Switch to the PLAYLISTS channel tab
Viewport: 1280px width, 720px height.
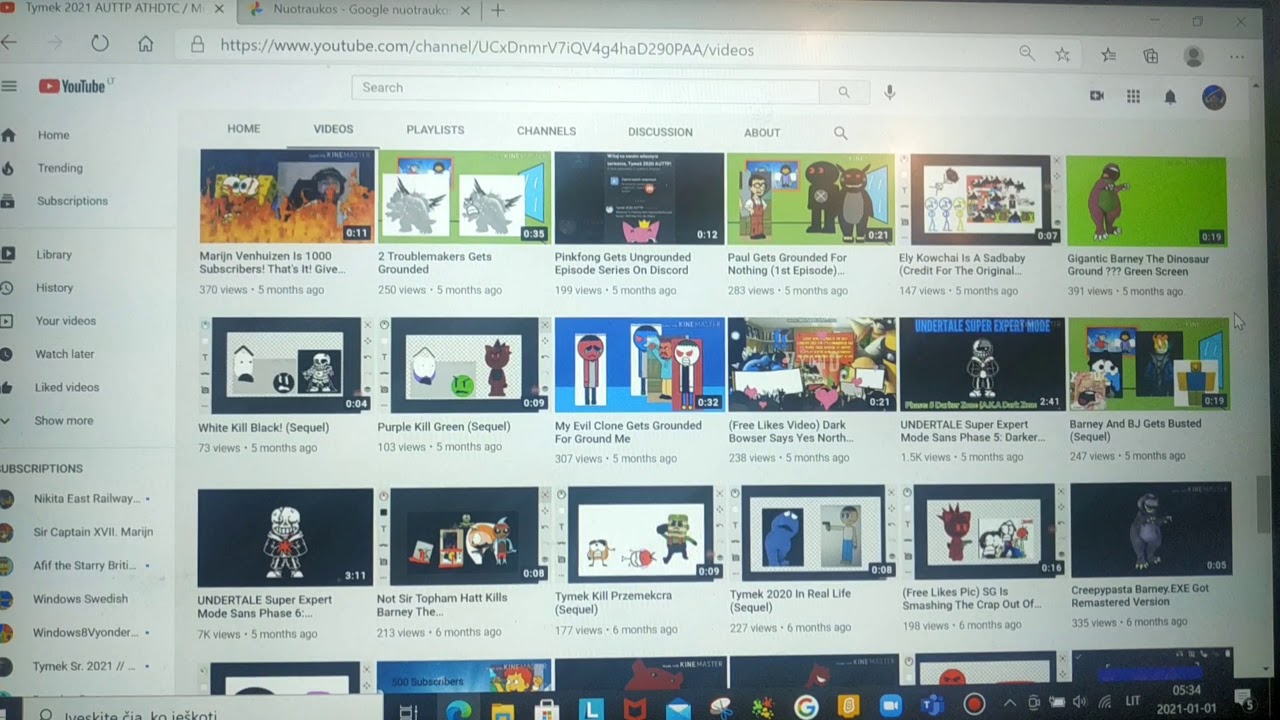click(435, 130)
